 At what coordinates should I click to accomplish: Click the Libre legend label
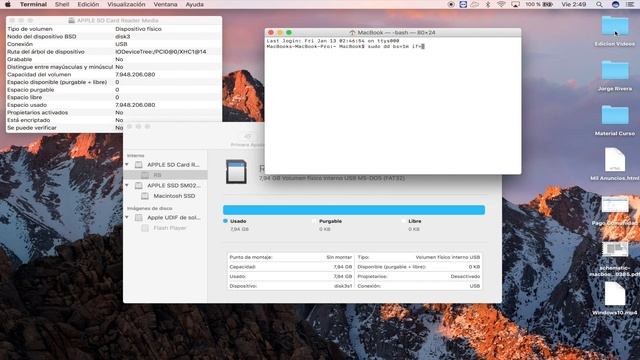click(415, 221)
